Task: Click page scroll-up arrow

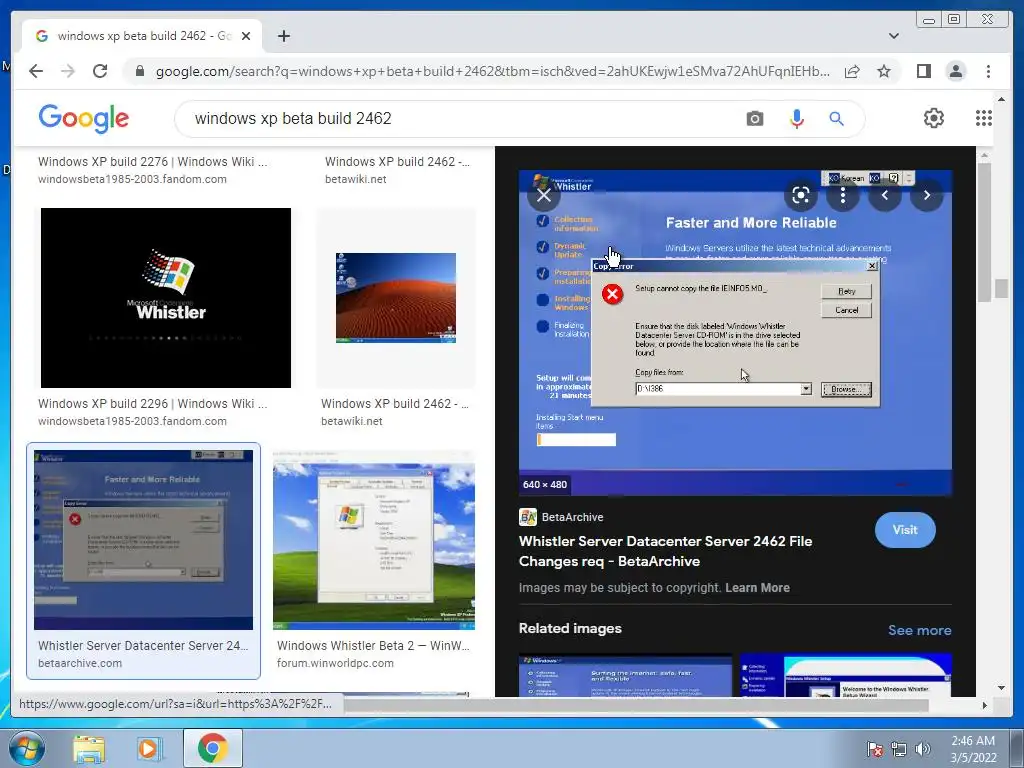Action: (1001, 99)
